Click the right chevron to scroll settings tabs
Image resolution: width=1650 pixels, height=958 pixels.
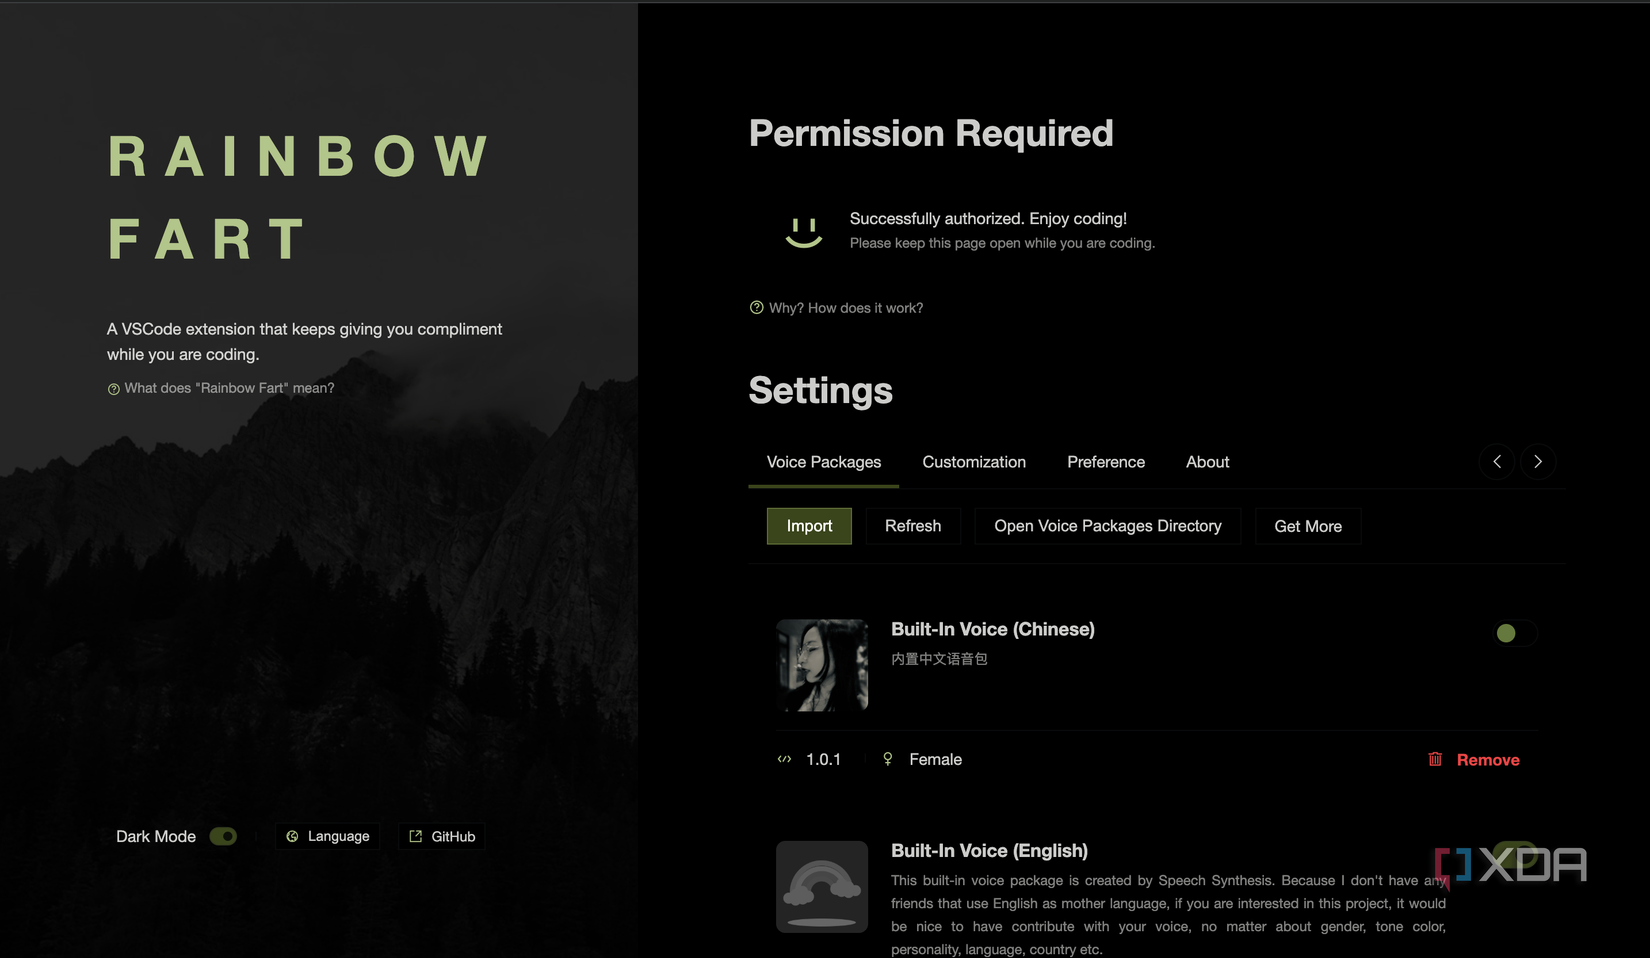1538,461
